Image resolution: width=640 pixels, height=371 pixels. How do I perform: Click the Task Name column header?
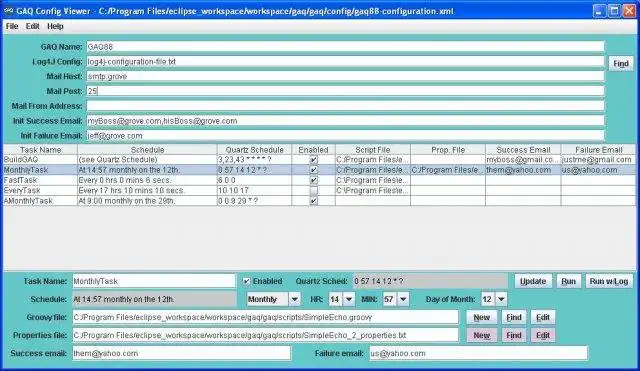[40, 150]
